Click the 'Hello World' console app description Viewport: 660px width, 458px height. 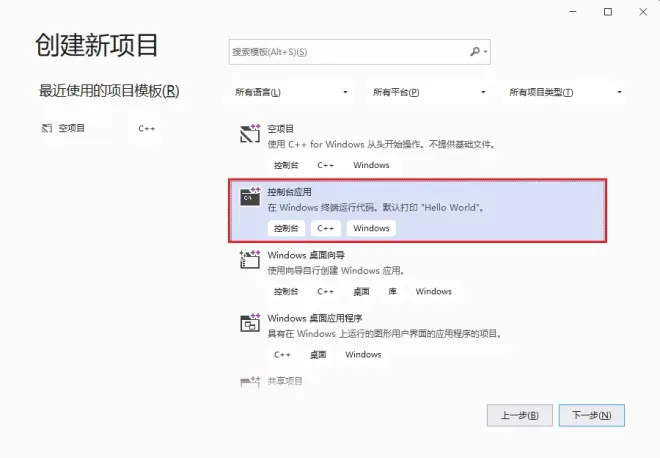click(377, 207)
